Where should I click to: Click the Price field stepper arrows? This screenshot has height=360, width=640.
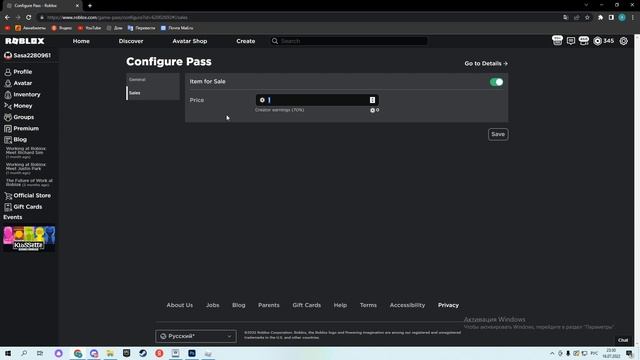(x=372, y=100)
